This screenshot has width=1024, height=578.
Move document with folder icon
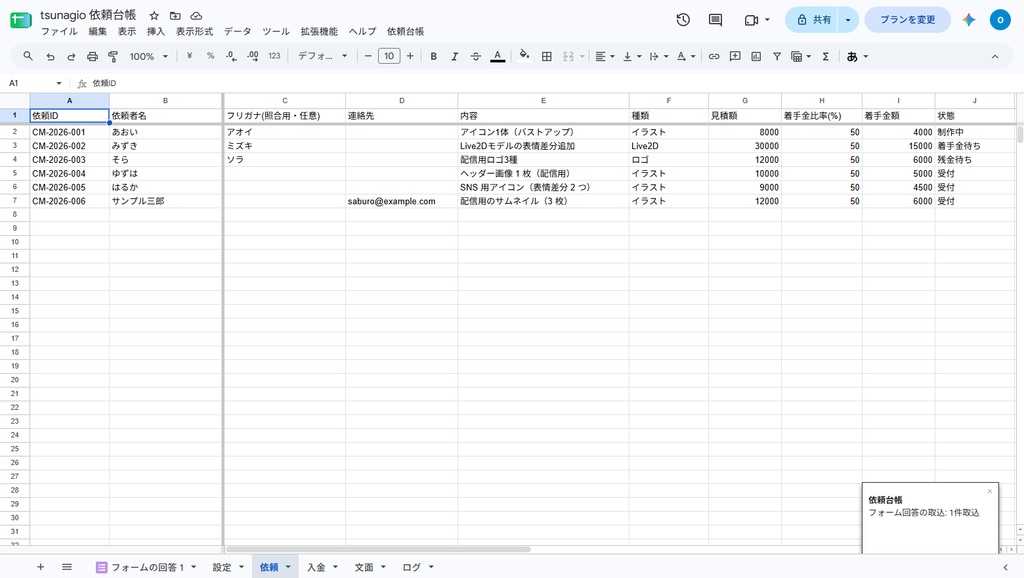(x=175, y=16)
